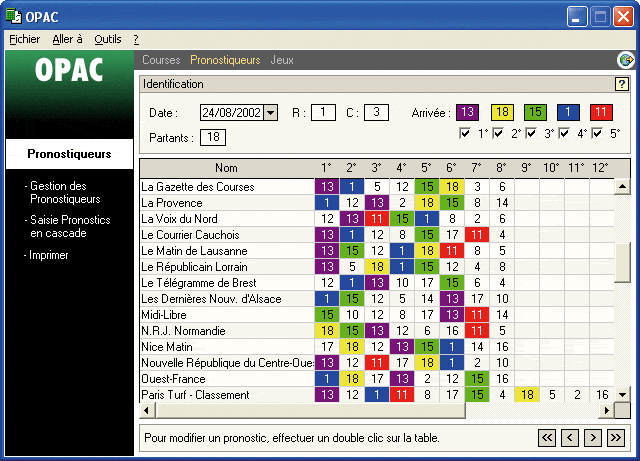
Task: Select the row Ouest-France
Action: coord(377,379)
